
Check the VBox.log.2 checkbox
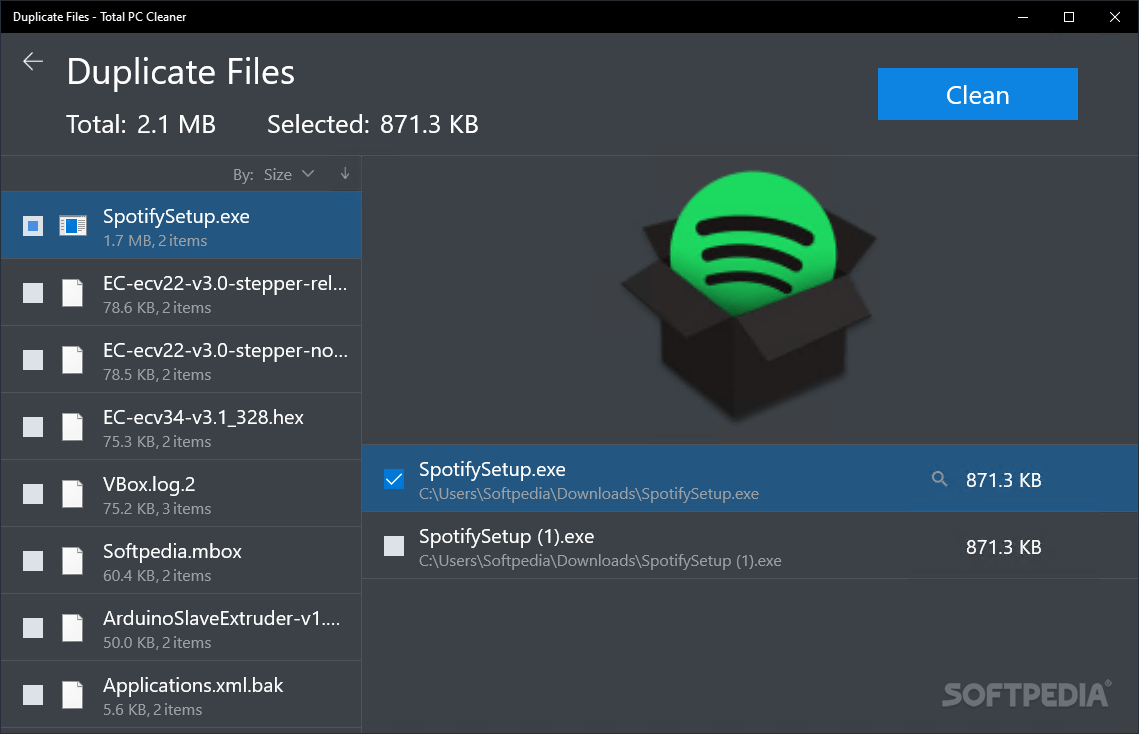coord(33,493)
